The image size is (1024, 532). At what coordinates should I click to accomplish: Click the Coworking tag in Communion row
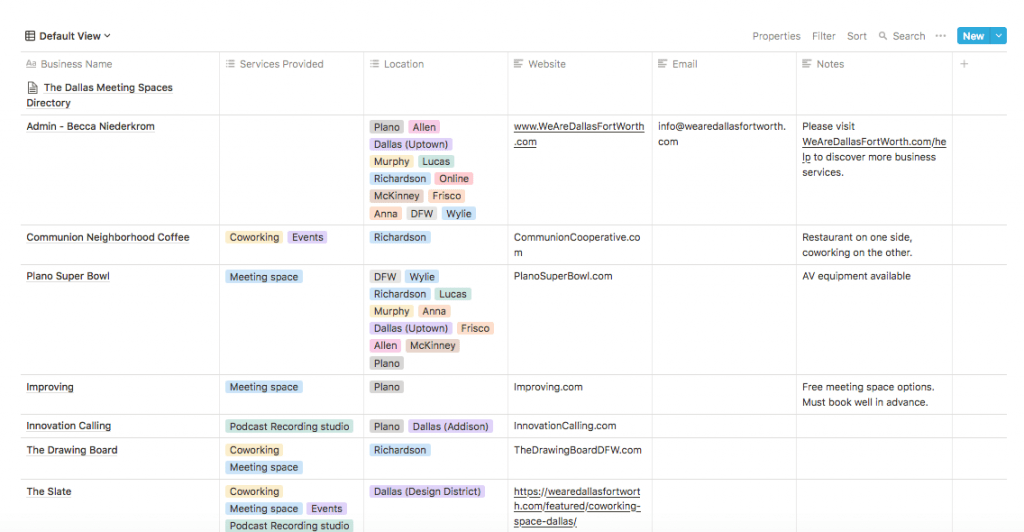point(254,238)
